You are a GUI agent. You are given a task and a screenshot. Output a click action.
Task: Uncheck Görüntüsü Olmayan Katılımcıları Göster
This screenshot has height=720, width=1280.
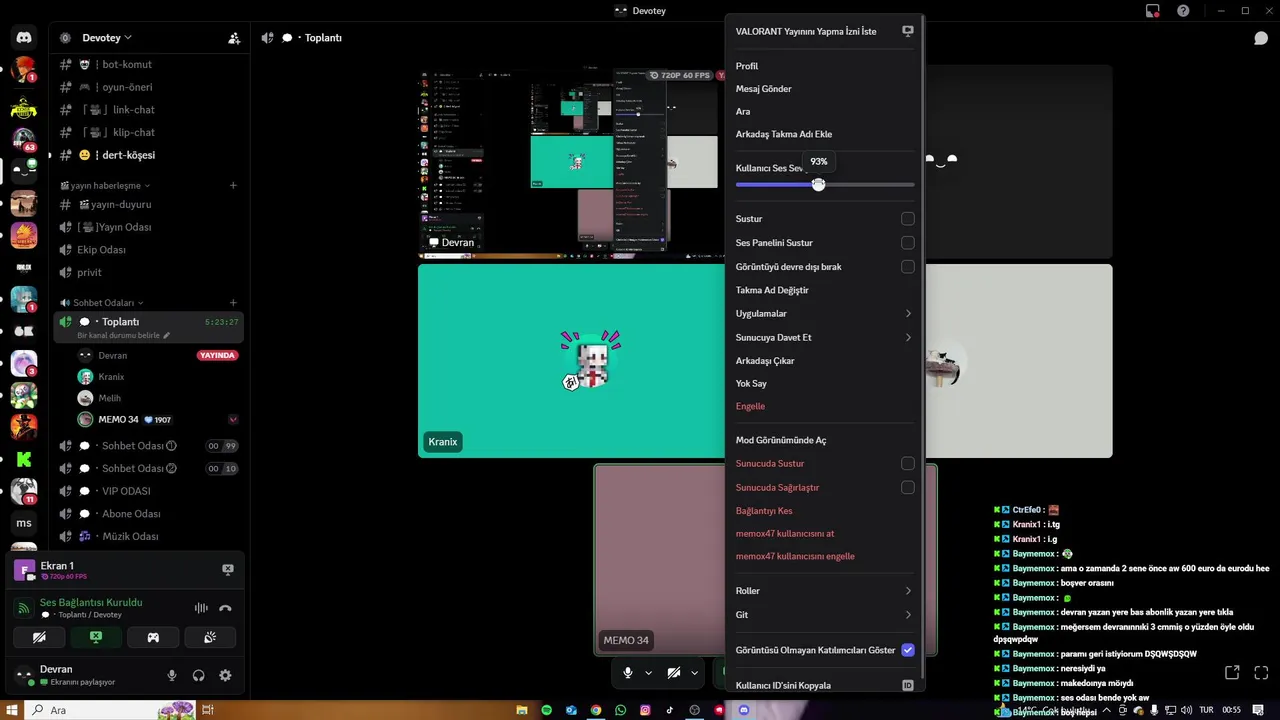coord(908,650)
